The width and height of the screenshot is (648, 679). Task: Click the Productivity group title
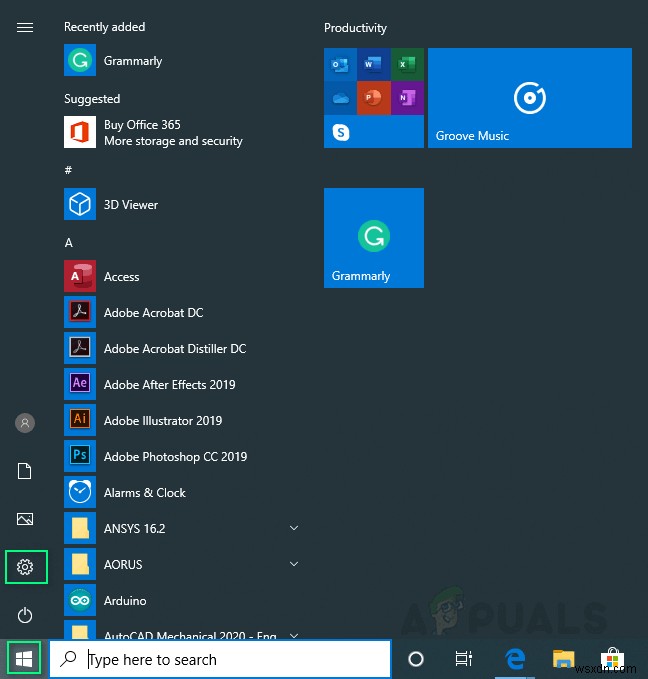pyautogui.click(x=355, y=28)
